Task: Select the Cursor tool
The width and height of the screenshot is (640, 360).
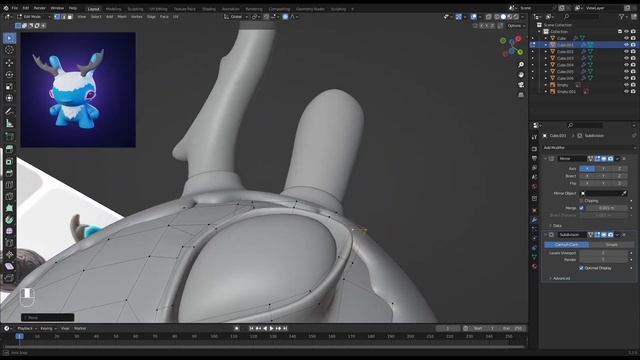Action: coord(9,50)
